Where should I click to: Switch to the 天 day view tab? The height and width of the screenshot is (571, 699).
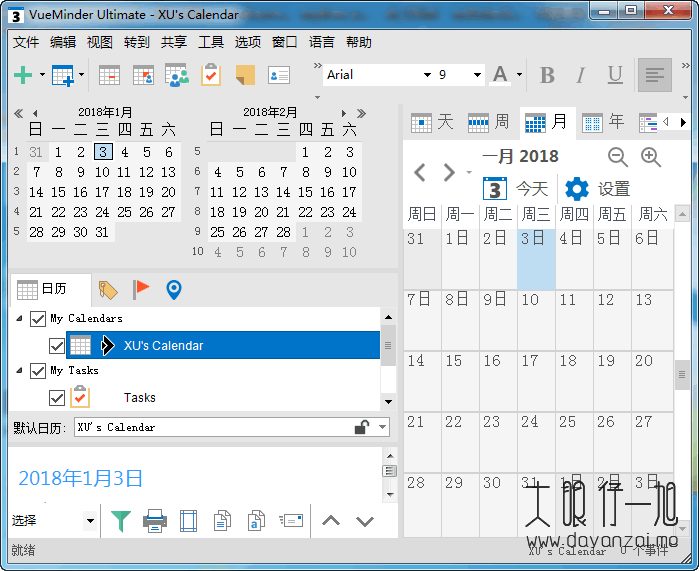[x=432, y=122]
